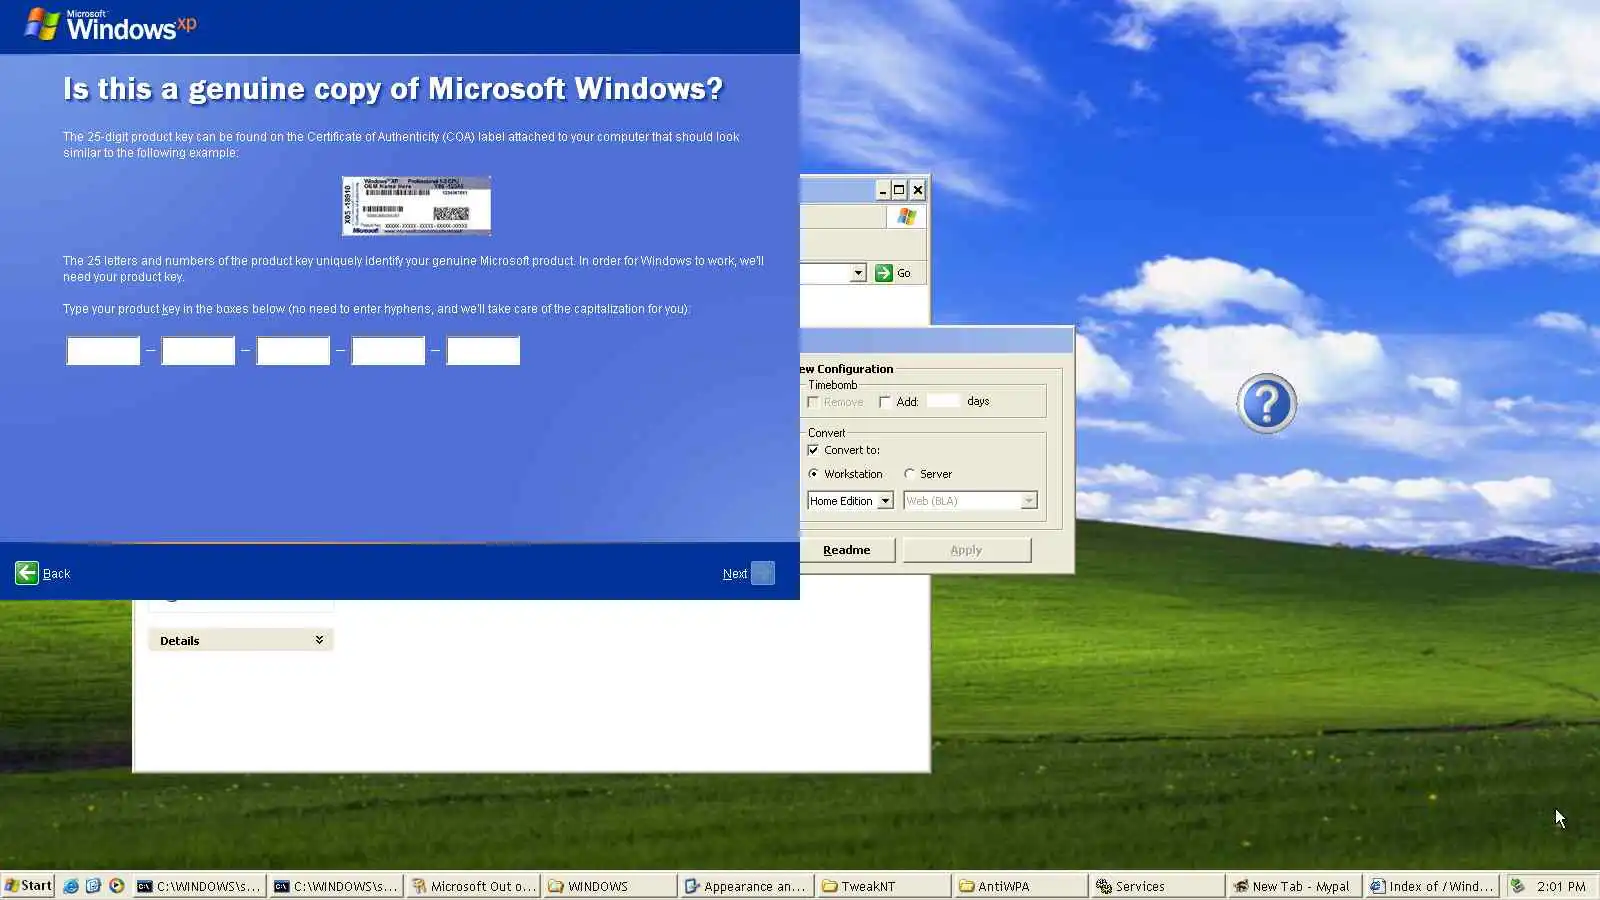The width and height of the screenshot is (1600, 900).
Task: Switch to second C:\WINDOWS command prompt taskbar button
Action: point(336,886)
